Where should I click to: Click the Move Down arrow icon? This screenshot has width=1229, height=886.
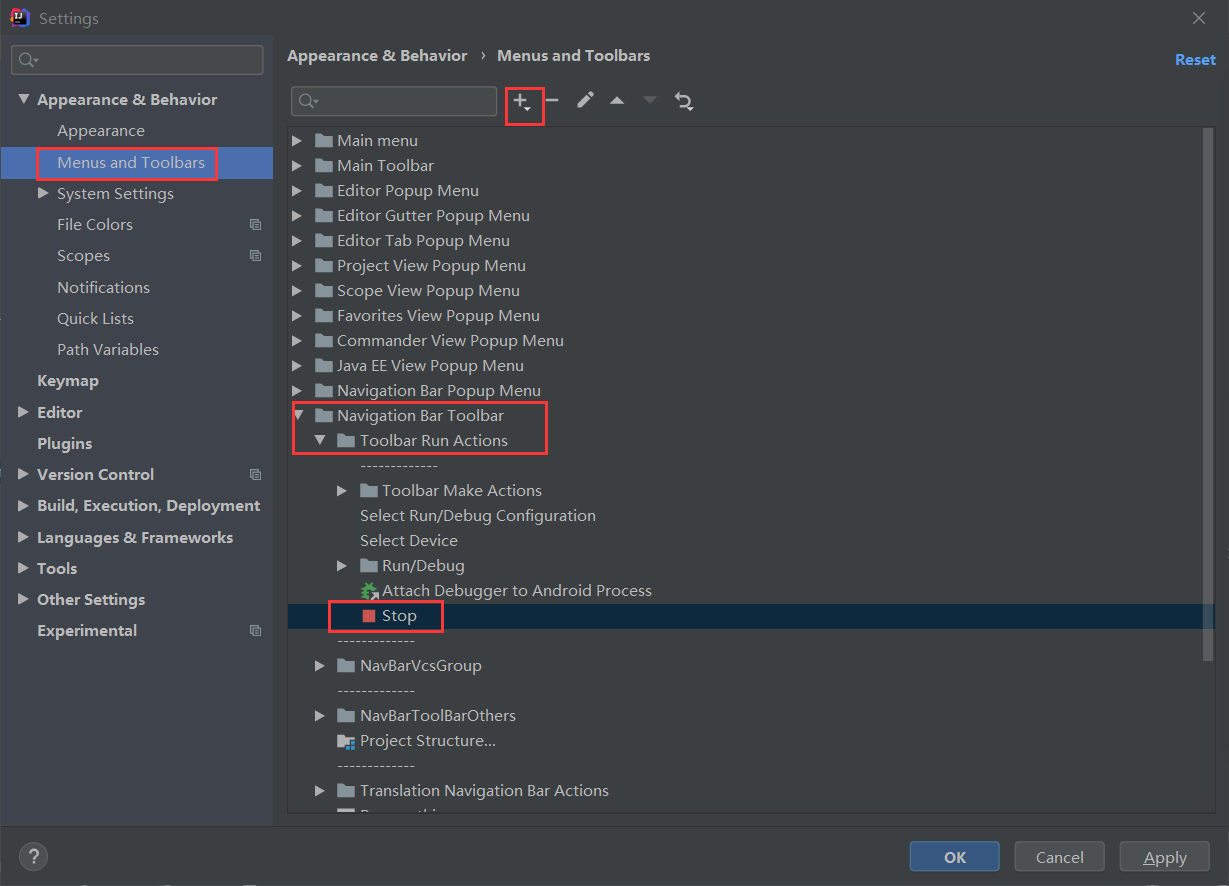(650, 100)
